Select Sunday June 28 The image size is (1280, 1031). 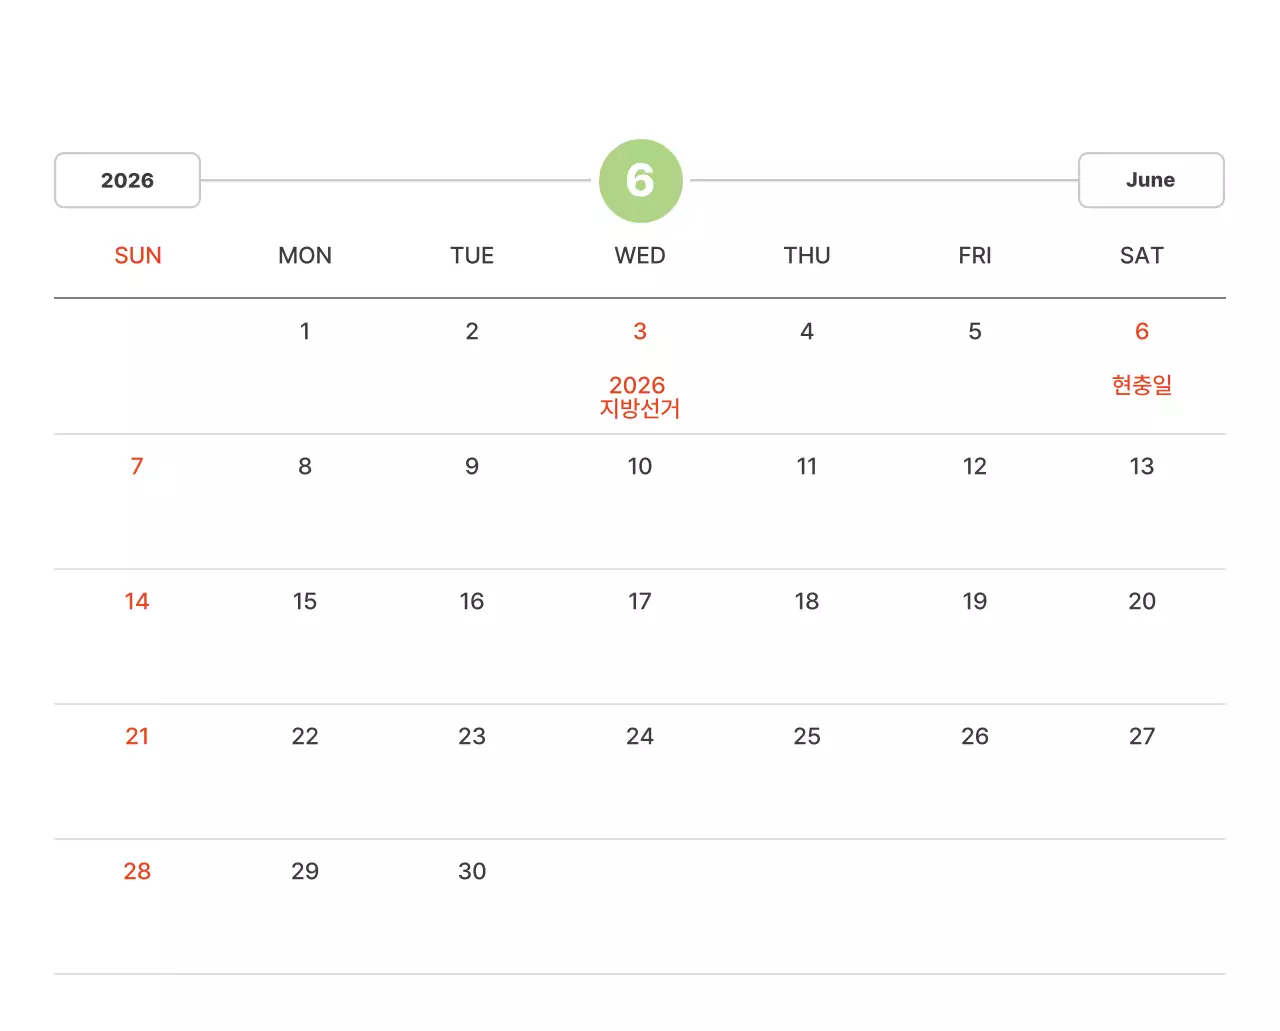pyautogui.click(x=137, y=871)
